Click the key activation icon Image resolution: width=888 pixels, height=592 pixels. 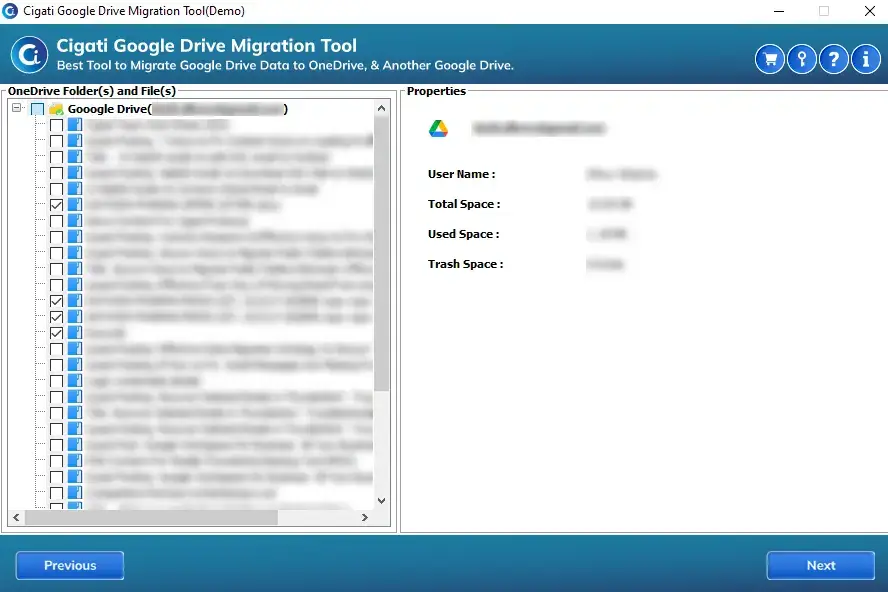(x=802, y=59)
